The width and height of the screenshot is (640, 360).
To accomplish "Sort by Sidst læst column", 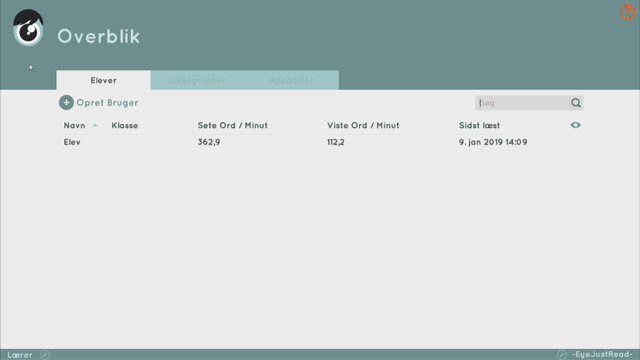I will pyautogui.click(x=479, y=125).
